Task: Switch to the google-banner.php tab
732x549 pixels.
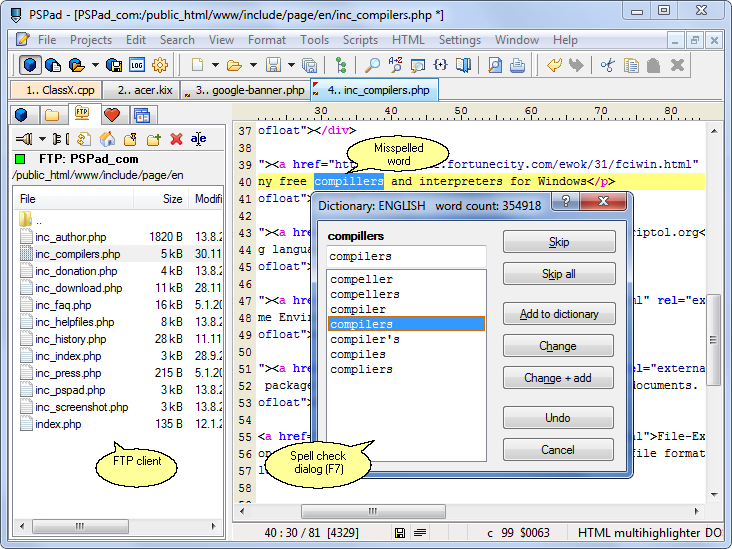Action: tap(245, 90)
